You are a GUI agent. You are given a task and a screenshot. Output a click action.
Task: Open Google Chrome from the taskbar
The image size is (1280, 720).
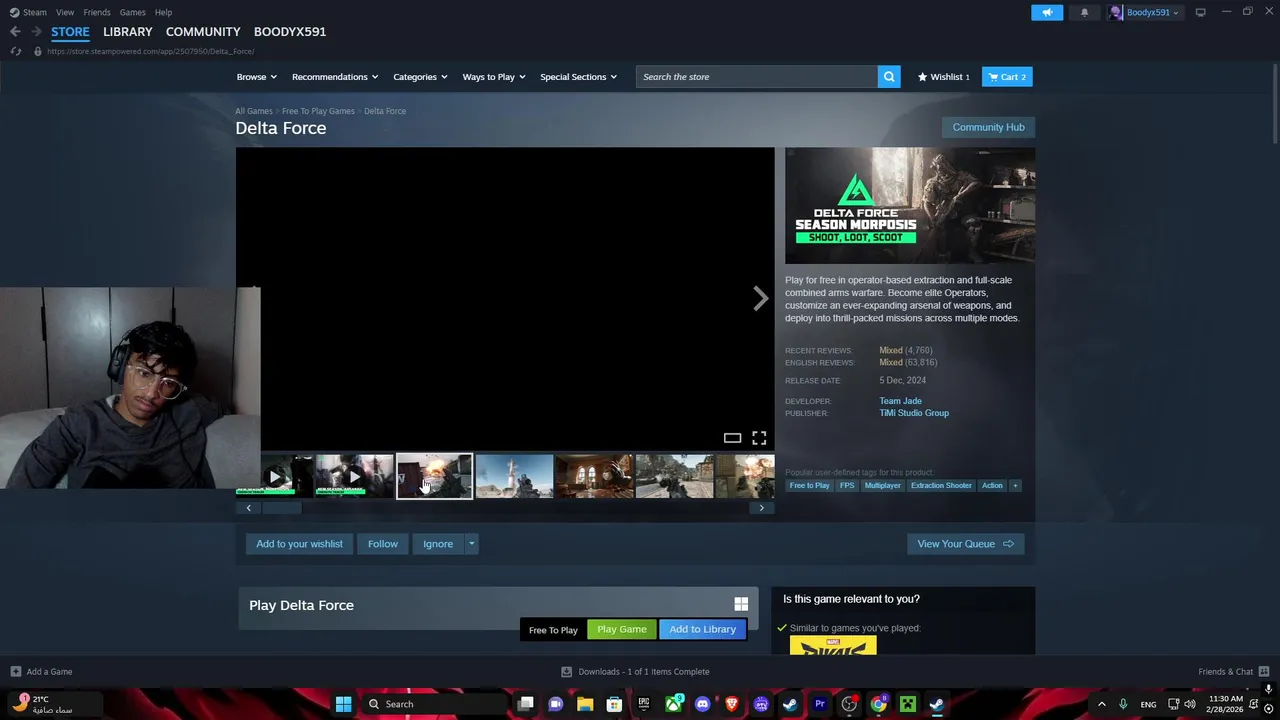pyautogui.click(x=878, y=704)
